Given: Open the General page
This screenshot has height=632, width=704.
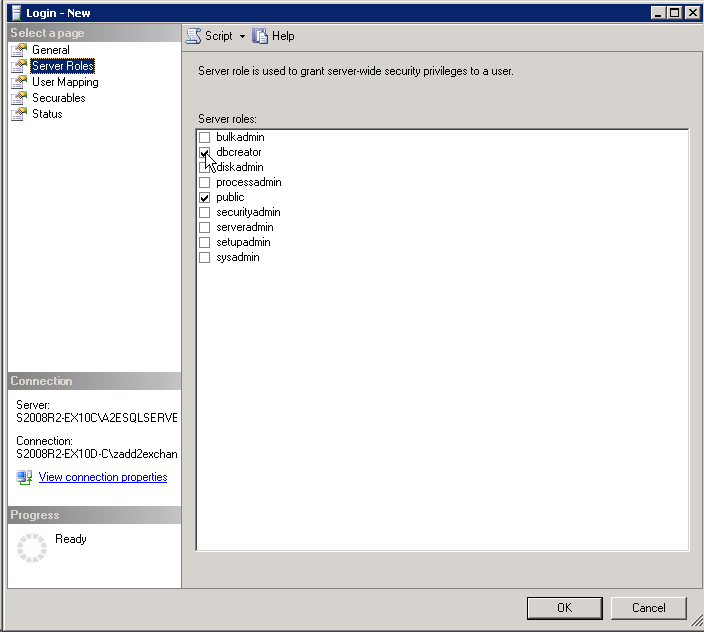Looking at the screenshot, I should pos(51,50).
